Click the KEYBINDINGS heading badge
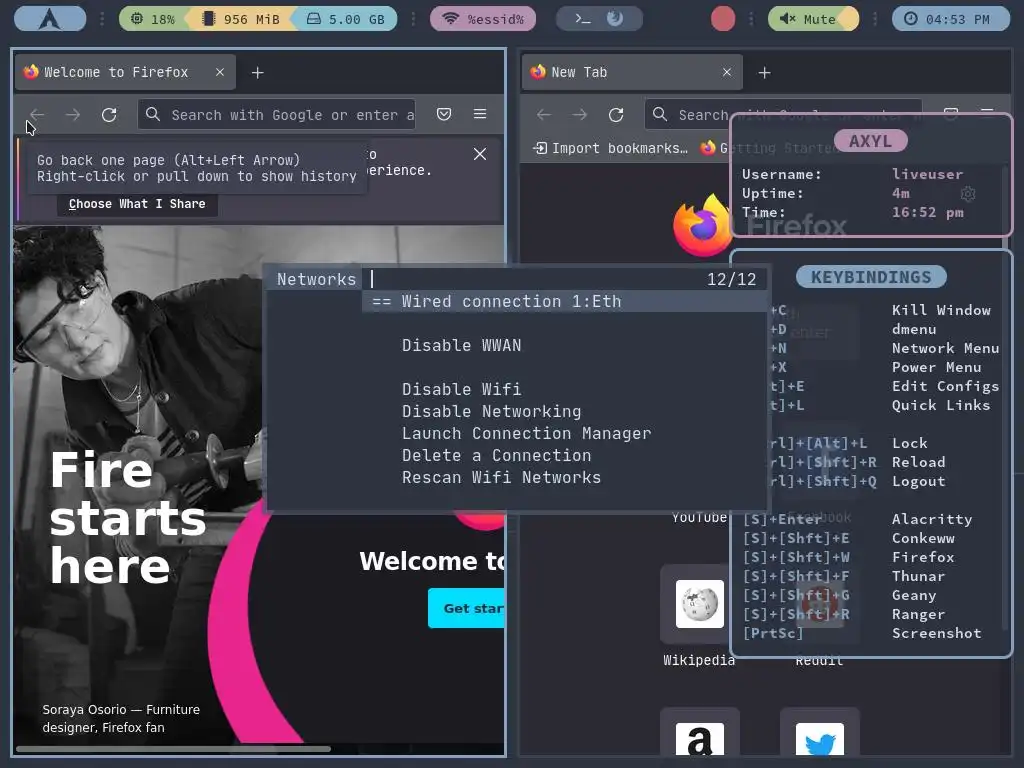Viewport: 1024px width, 768px height. click(x=871, y=277)
